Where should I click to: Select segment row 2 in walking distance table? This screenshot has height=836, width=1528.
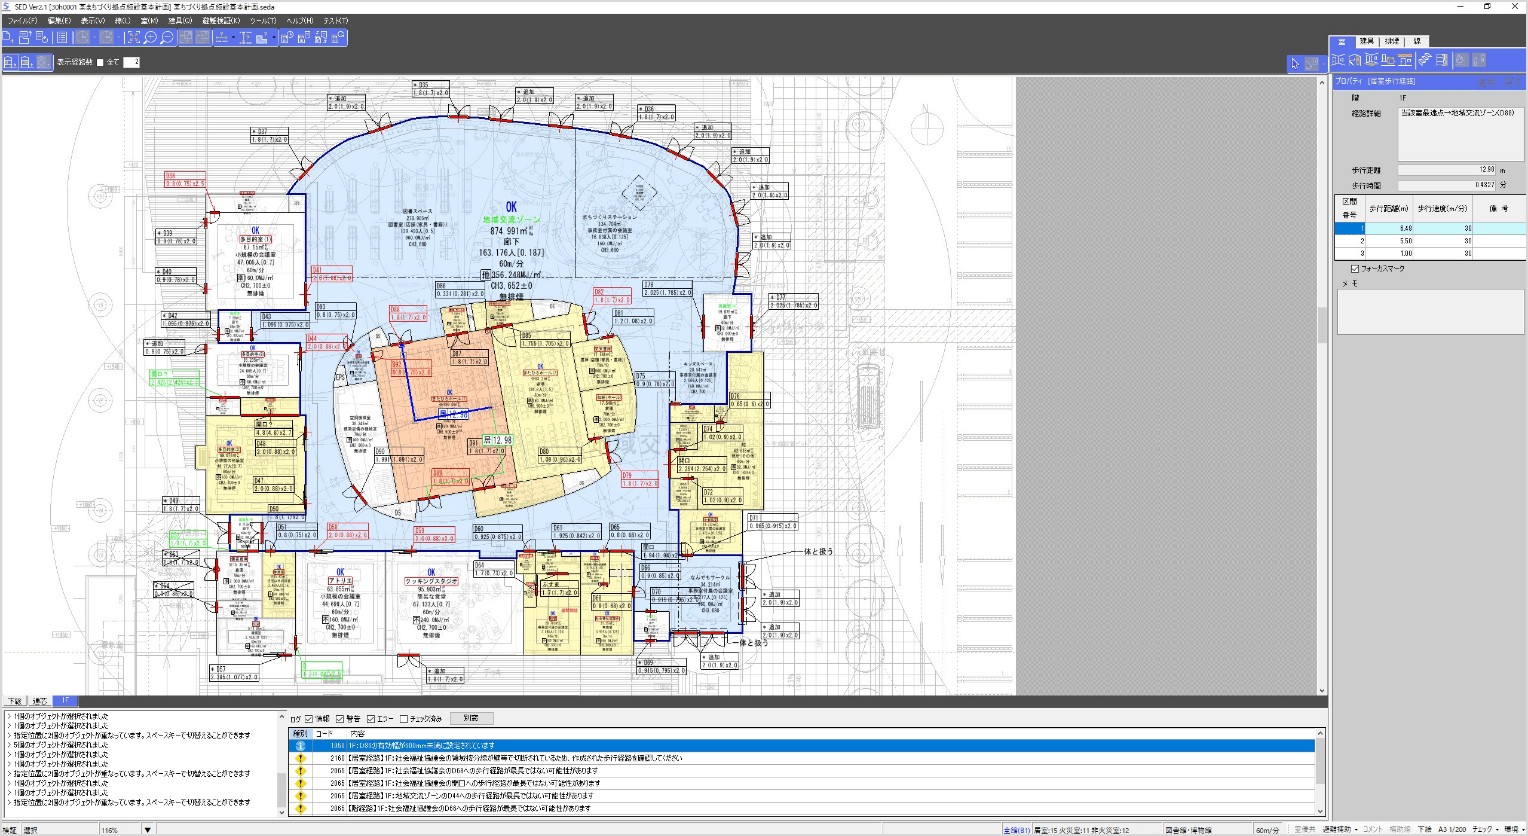[x=1430, y=241]
